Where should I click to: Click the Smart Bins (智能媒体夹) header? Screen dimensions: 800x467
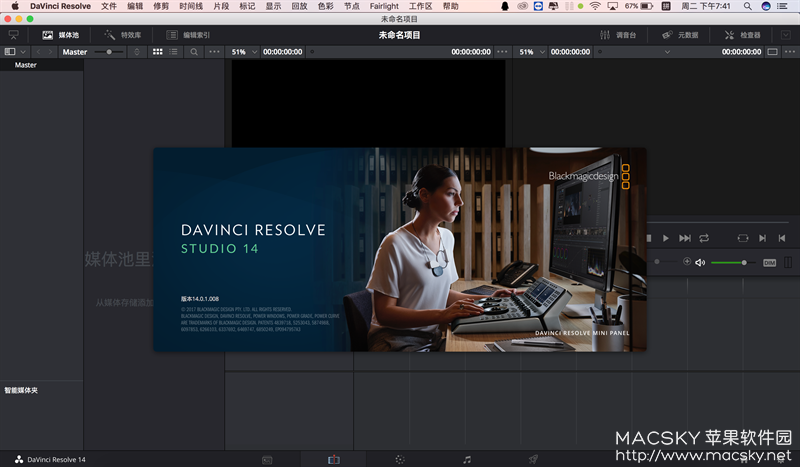tap(21, 390)
